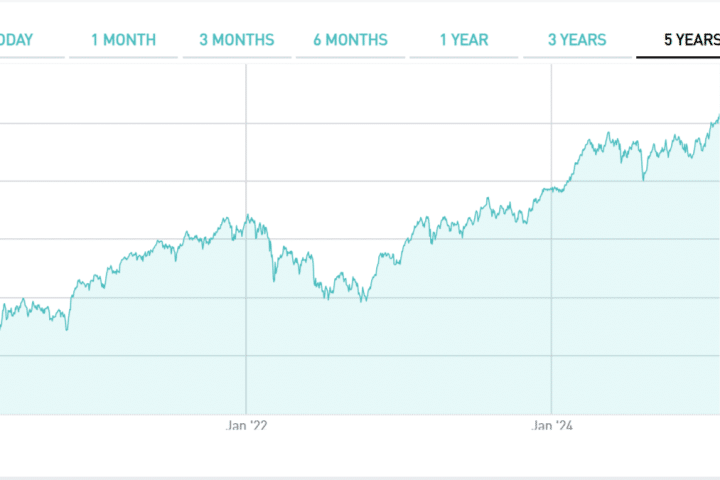Image resolution: width=720 pixels, height=480 pixels.
Task: Click the Jan '24 axis label
Action: (552, 425)
